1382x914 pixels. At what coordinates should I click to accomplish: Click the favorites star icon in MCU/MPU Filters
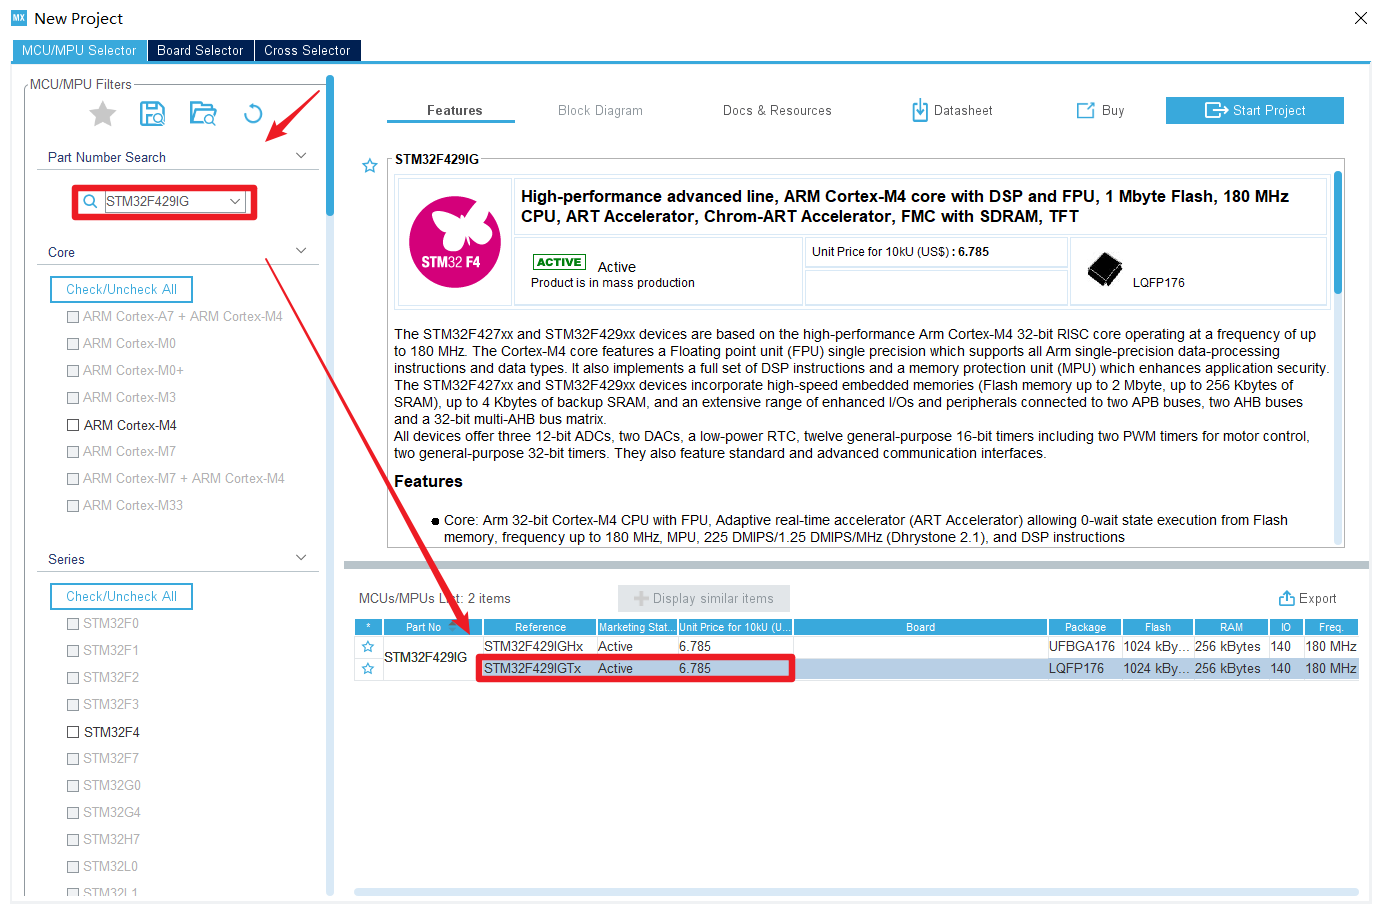[x=103, y=114]
